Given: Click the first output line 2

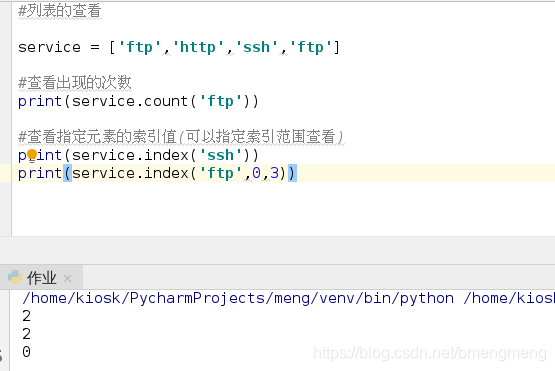Looking at the screenshot, I should 27,316.
